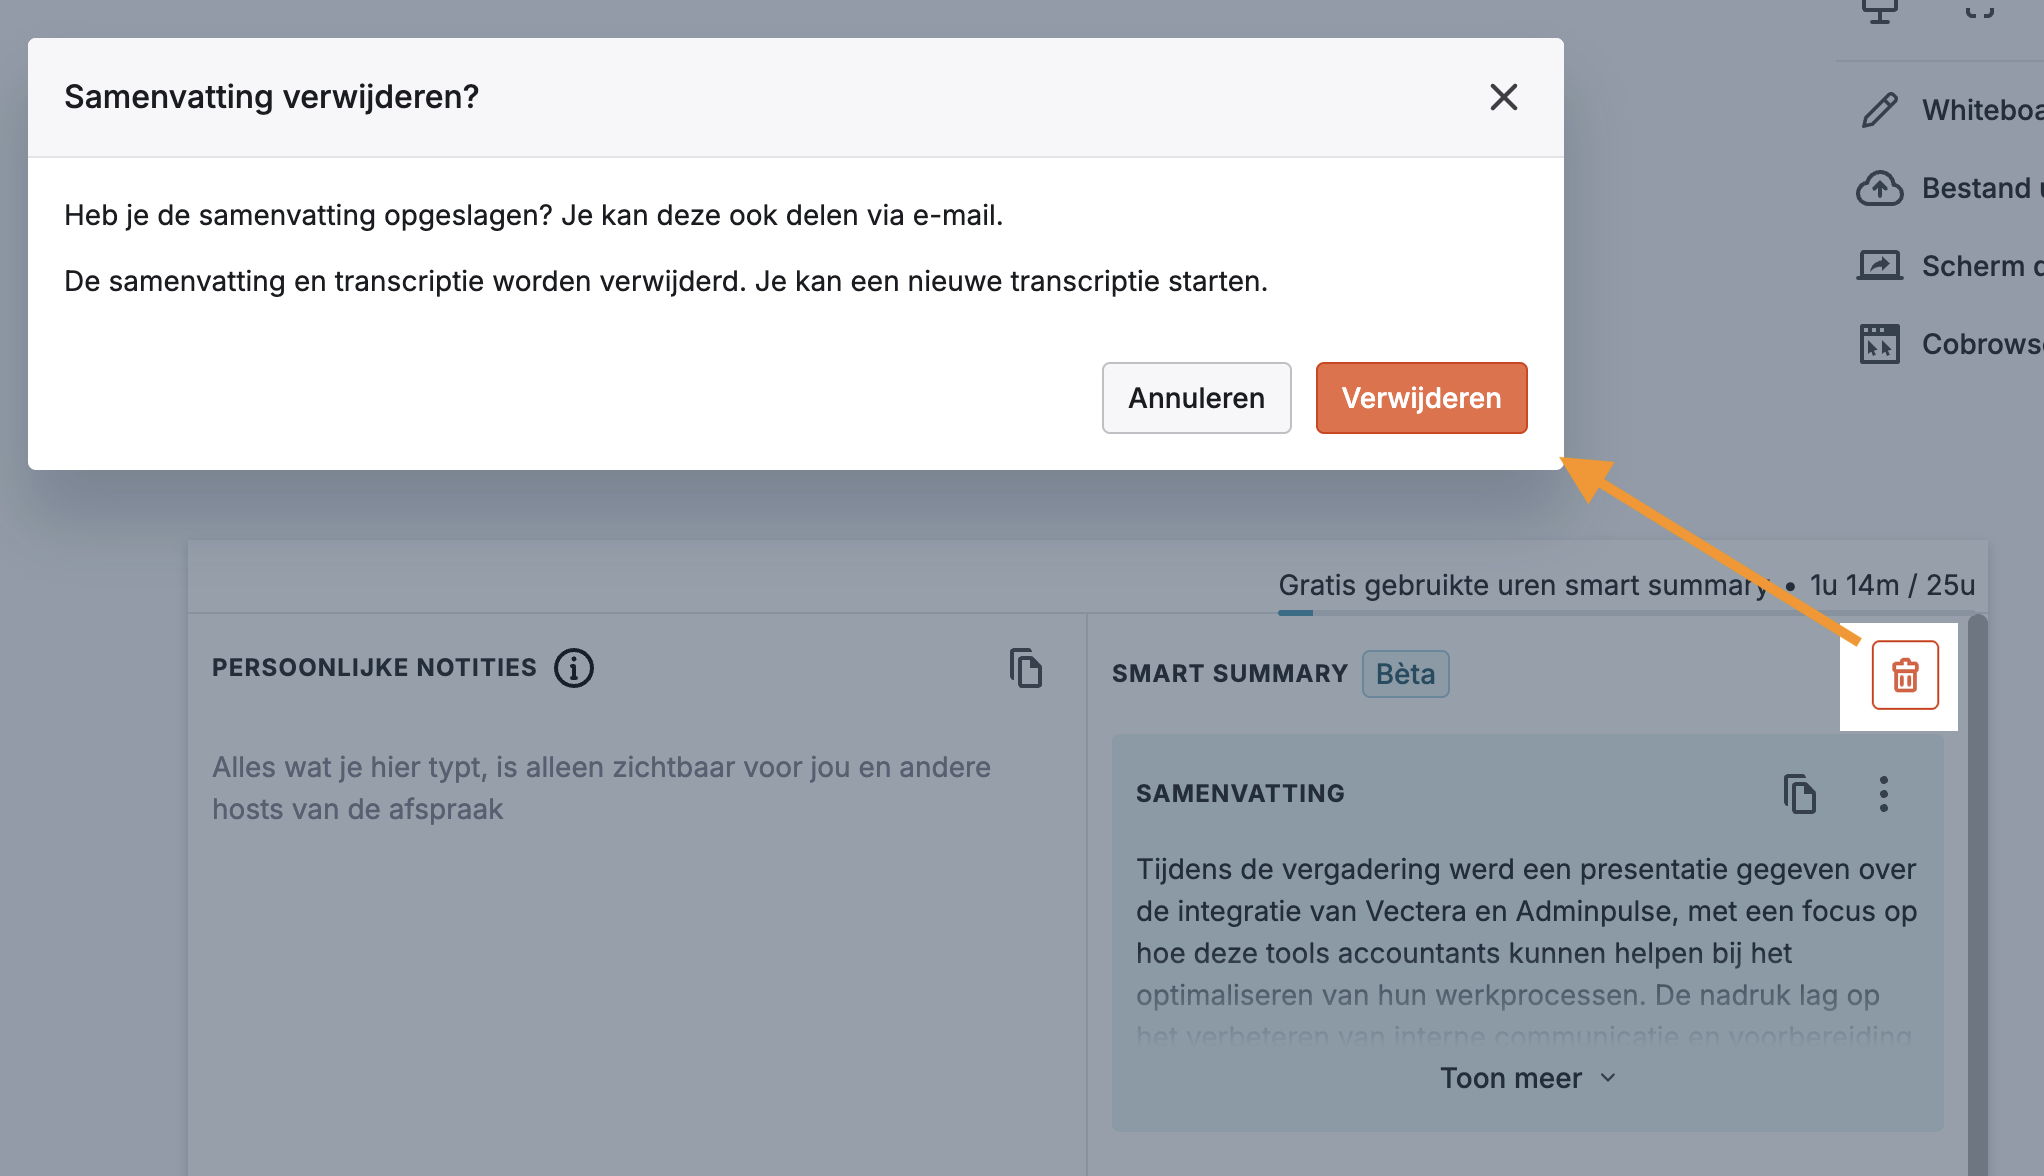The width and height of the screenshot is (2044, 1176).
Task: Click the smart summary usage progress bar
Action: 1626,613
